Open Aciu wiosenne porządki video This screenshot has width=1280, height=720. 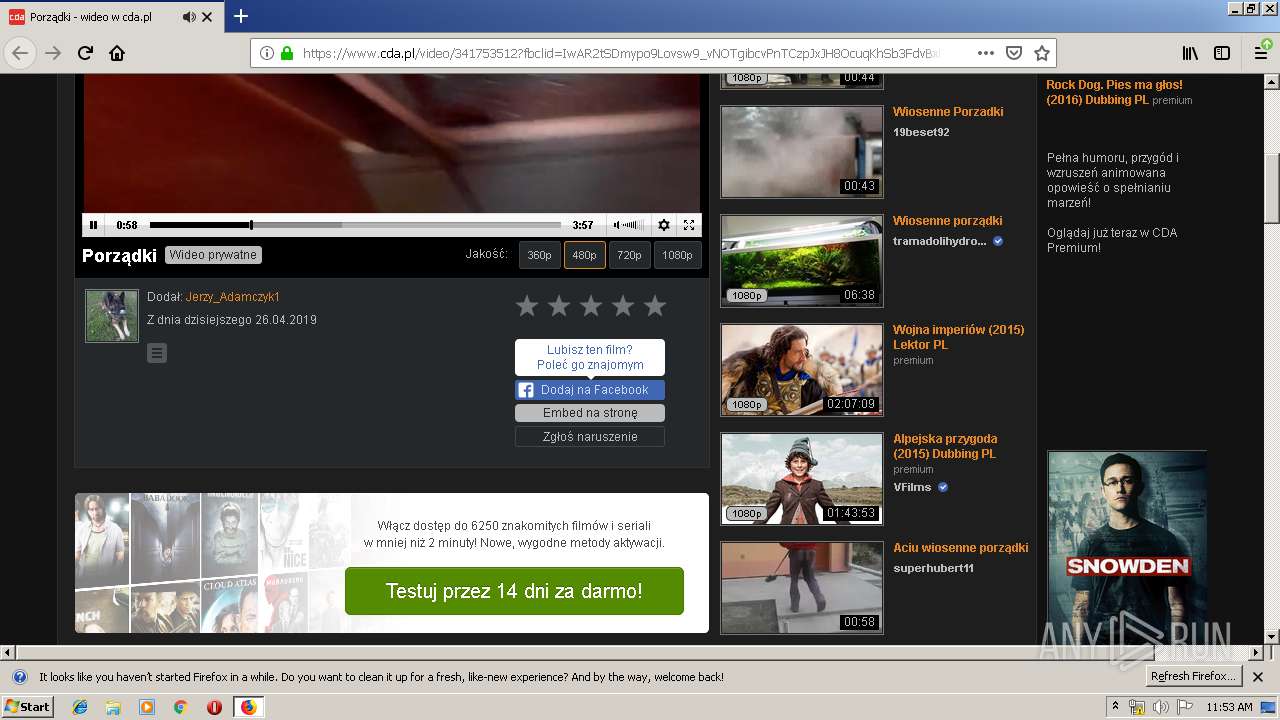point(960,548)
